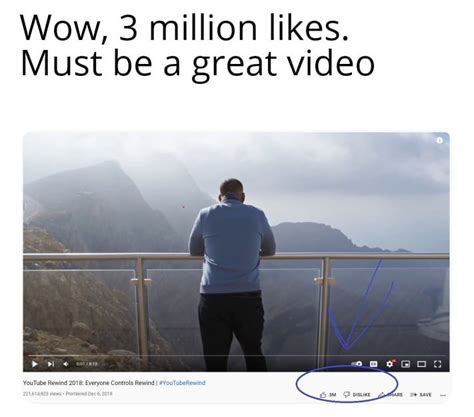Turn on subtitles/closed captions
Image resolution: width=474 pixels, height=417 pixels.
374,364
